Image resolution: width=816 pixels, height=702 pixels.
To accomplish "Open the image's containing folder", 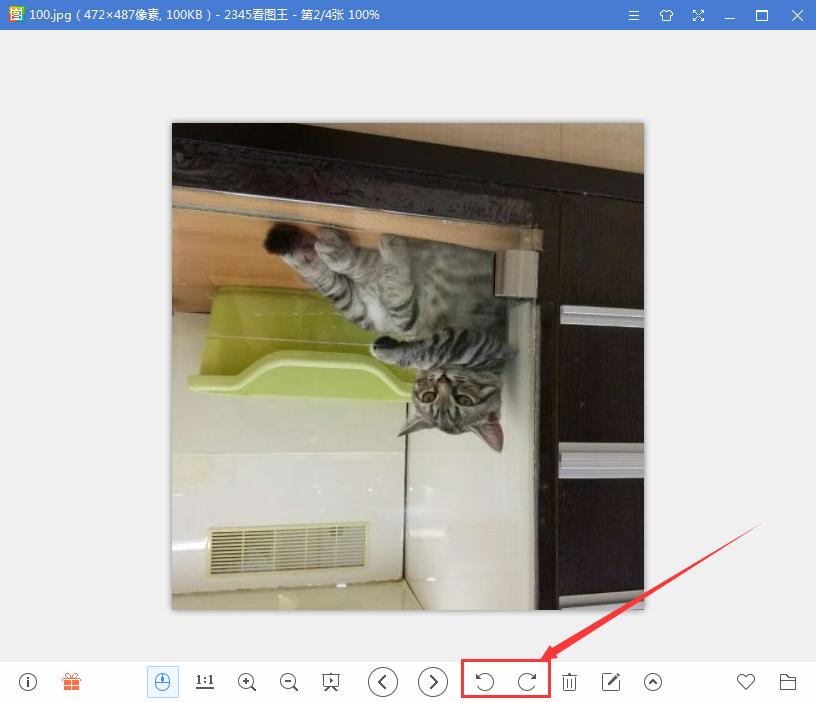I will pos(788,682).
